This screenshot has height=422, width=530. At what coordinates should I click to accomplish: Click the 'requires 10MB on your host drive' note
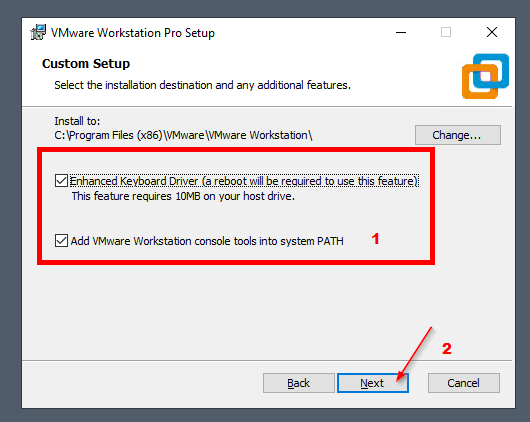[x=183, y=196]
